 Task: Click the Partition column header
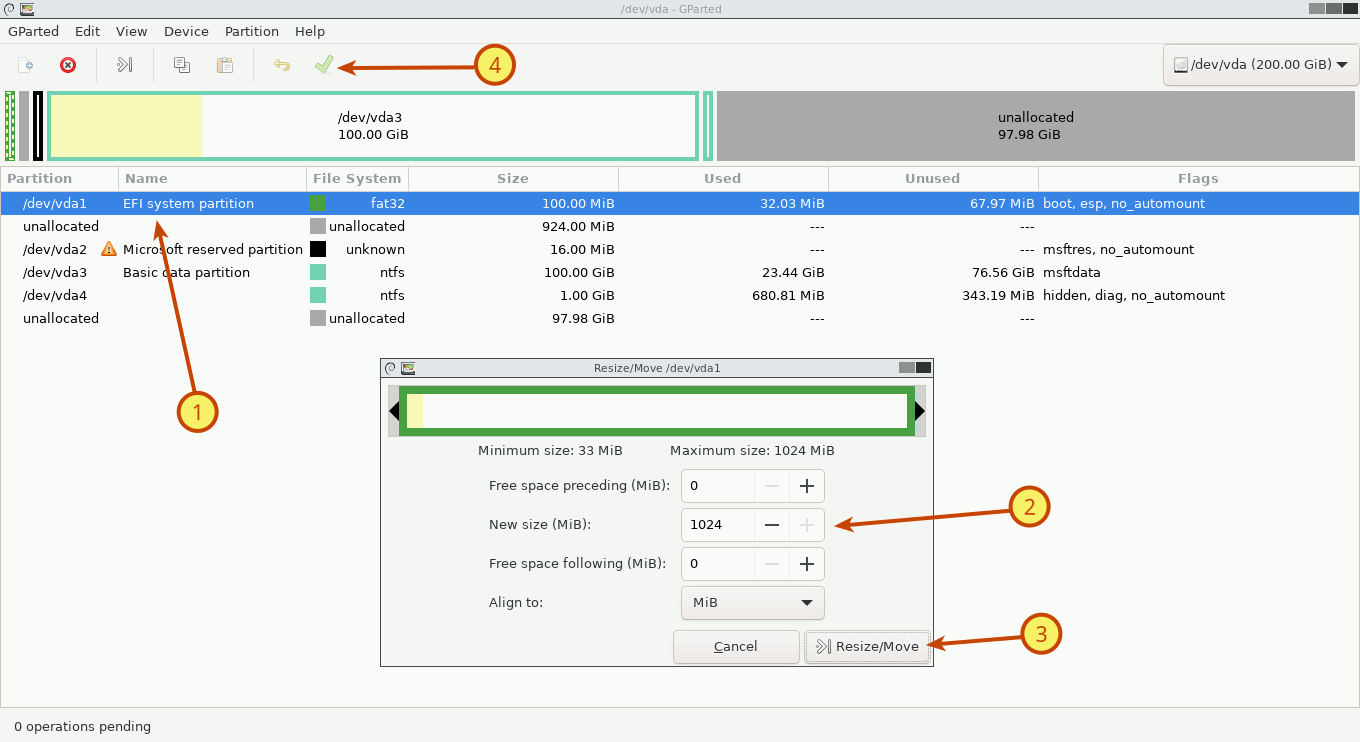pos(60,179)
